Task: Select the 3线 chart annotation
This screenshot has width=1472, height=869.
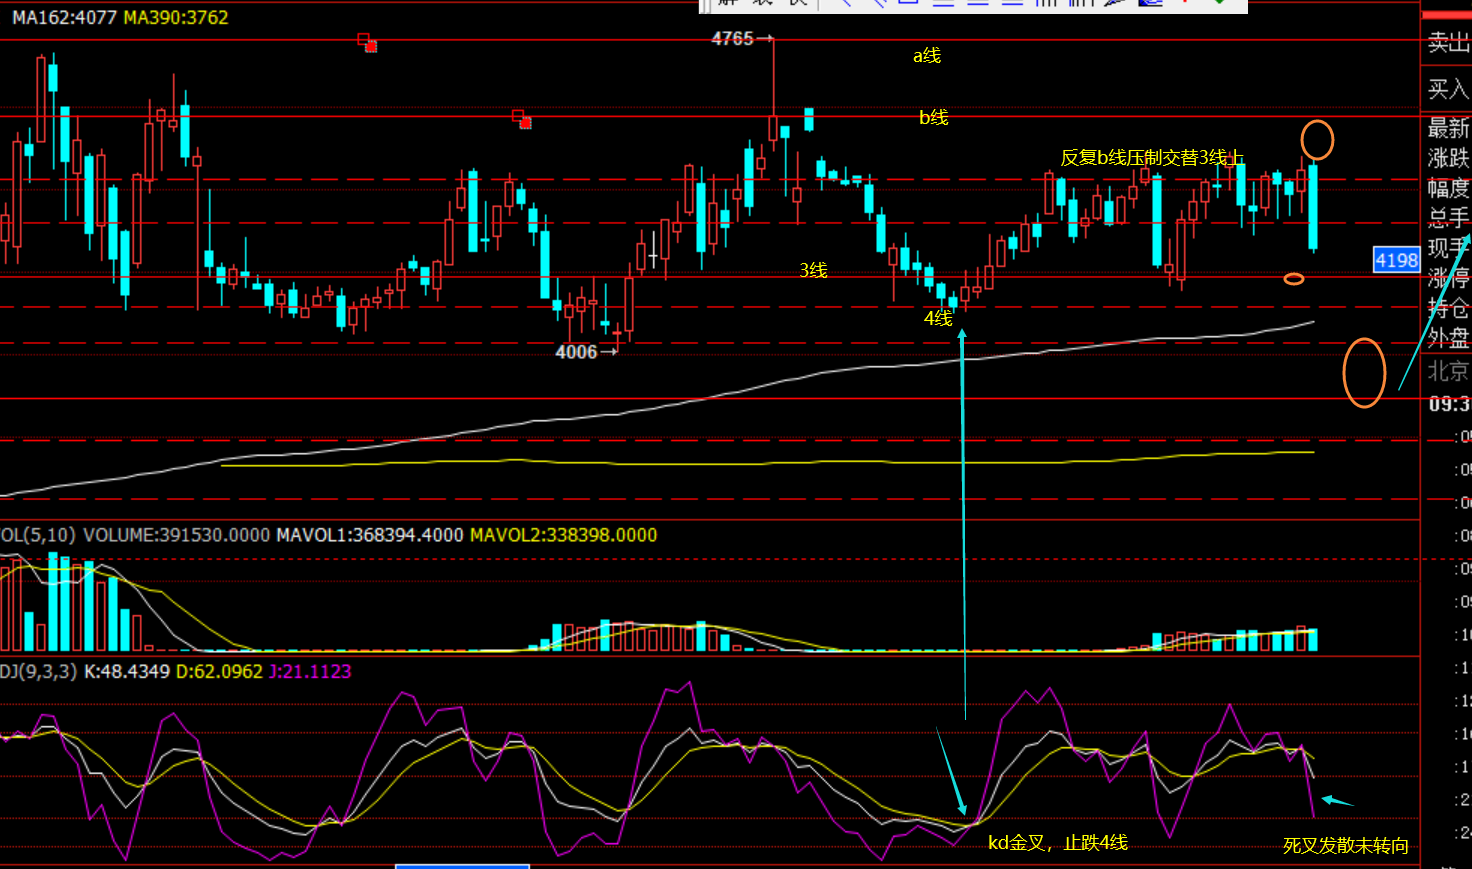Action: (813, 270)
